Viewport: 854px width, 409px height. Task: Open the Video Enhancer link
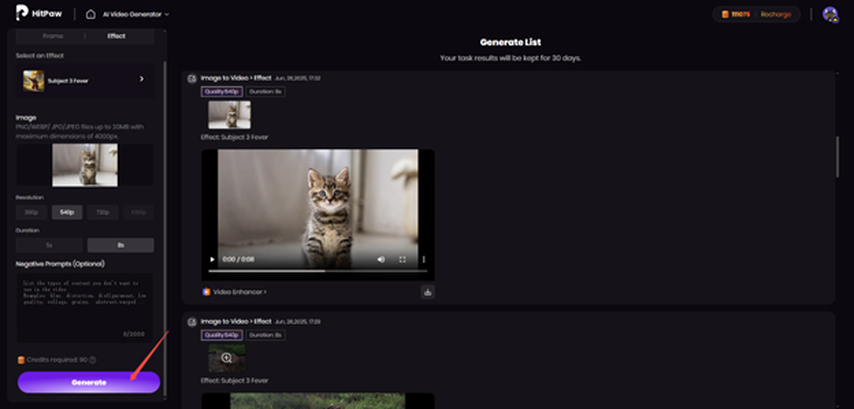pos(239,292)
